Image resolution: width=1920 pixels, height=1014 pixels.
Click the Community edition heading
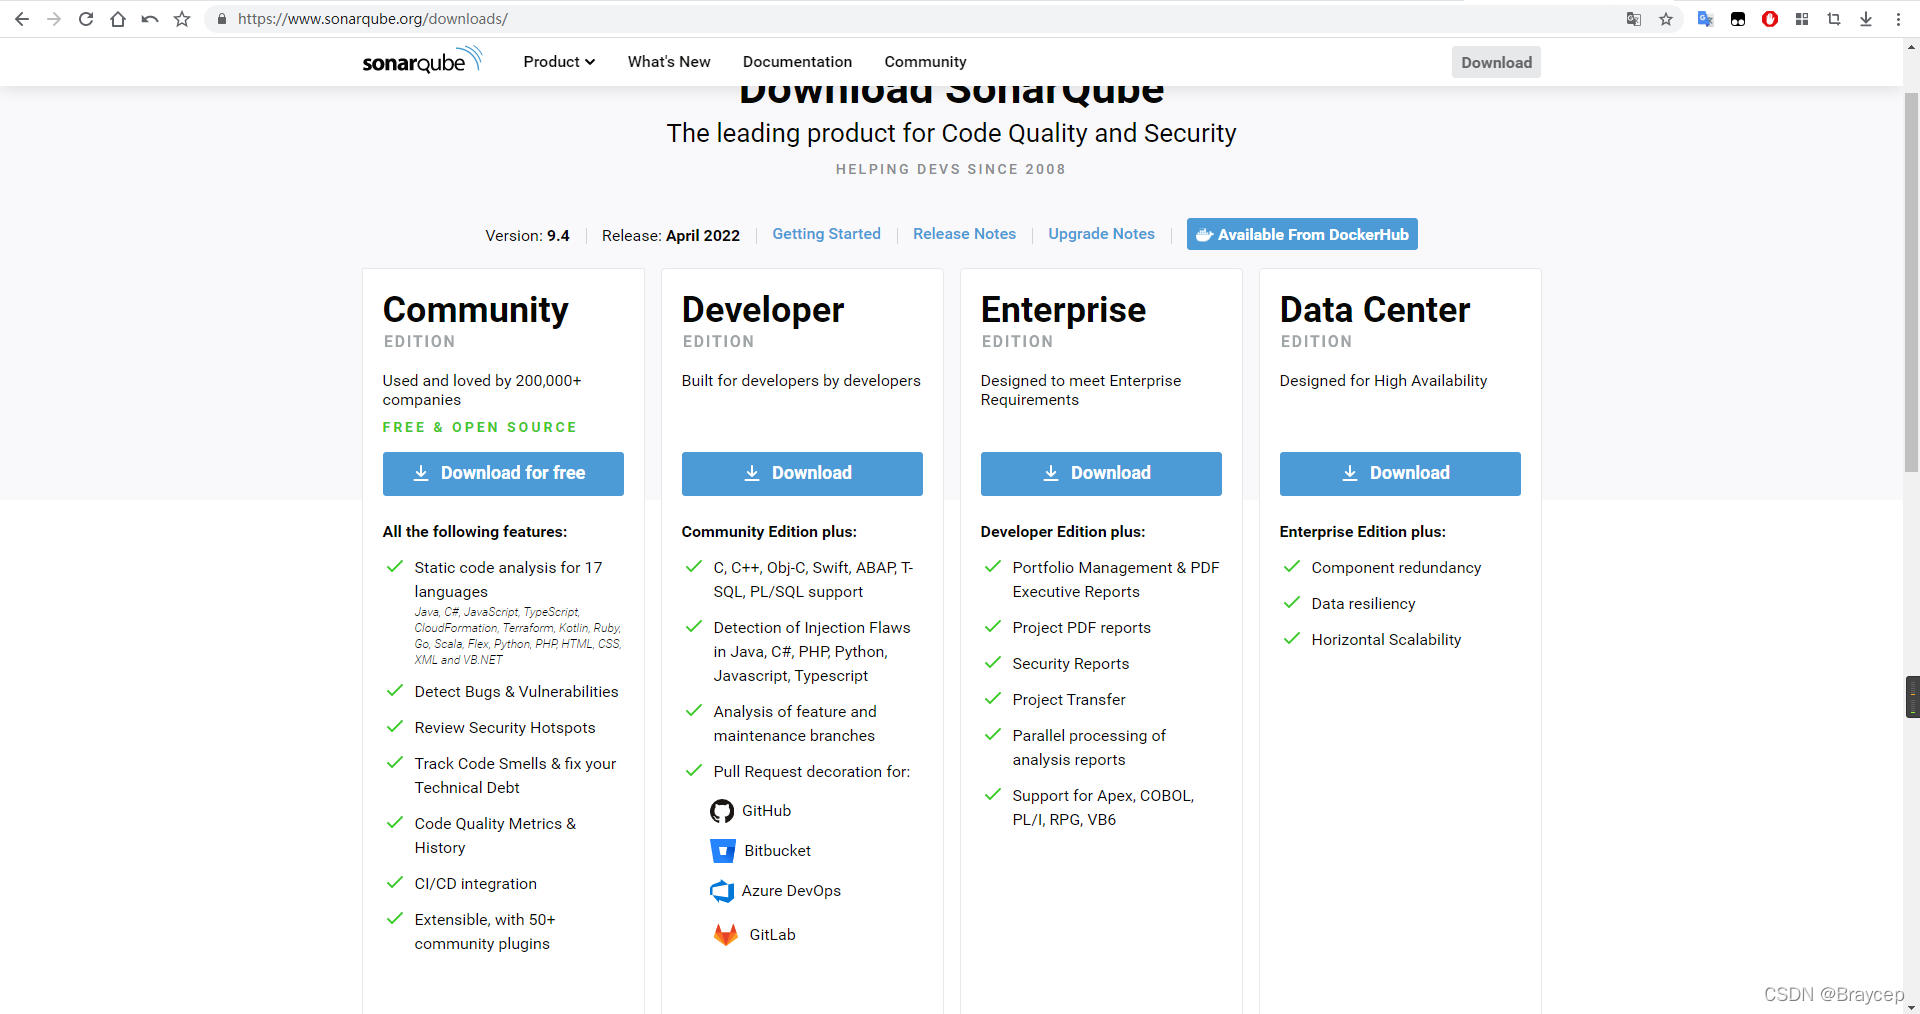click(475, 310)
